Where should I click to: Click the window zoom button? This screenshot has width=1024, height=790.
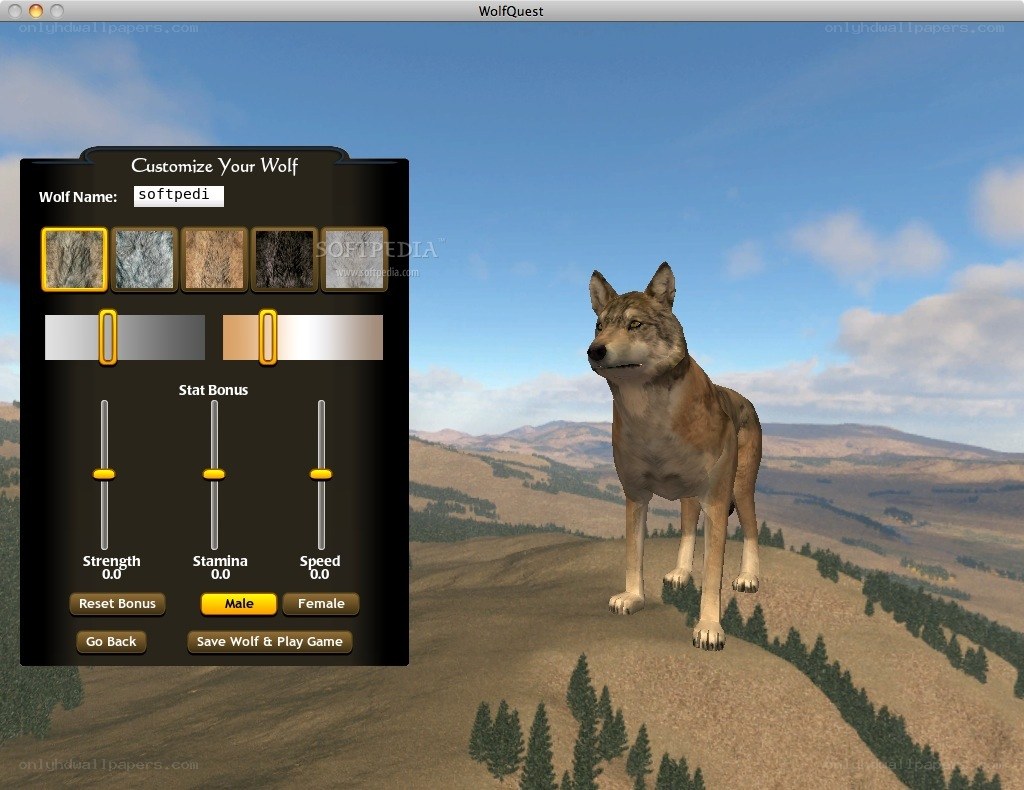coord(57,10)
